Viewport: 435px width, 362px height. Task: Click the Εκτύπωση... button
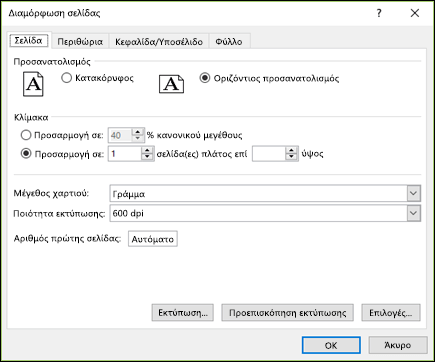click(x=183, y=313)
